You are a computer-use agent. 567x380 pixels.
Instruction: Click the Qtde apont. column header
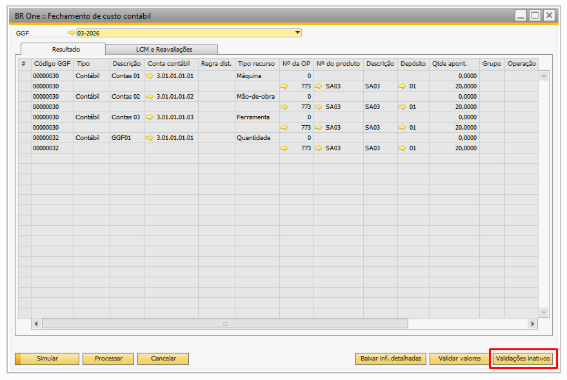tap(454, 64)
